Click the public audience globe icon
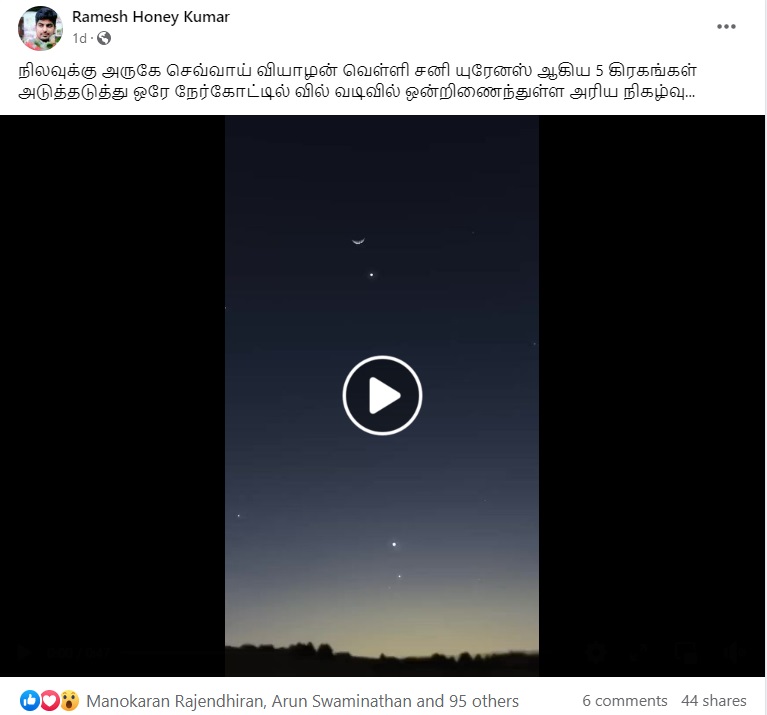 [104, 38]
